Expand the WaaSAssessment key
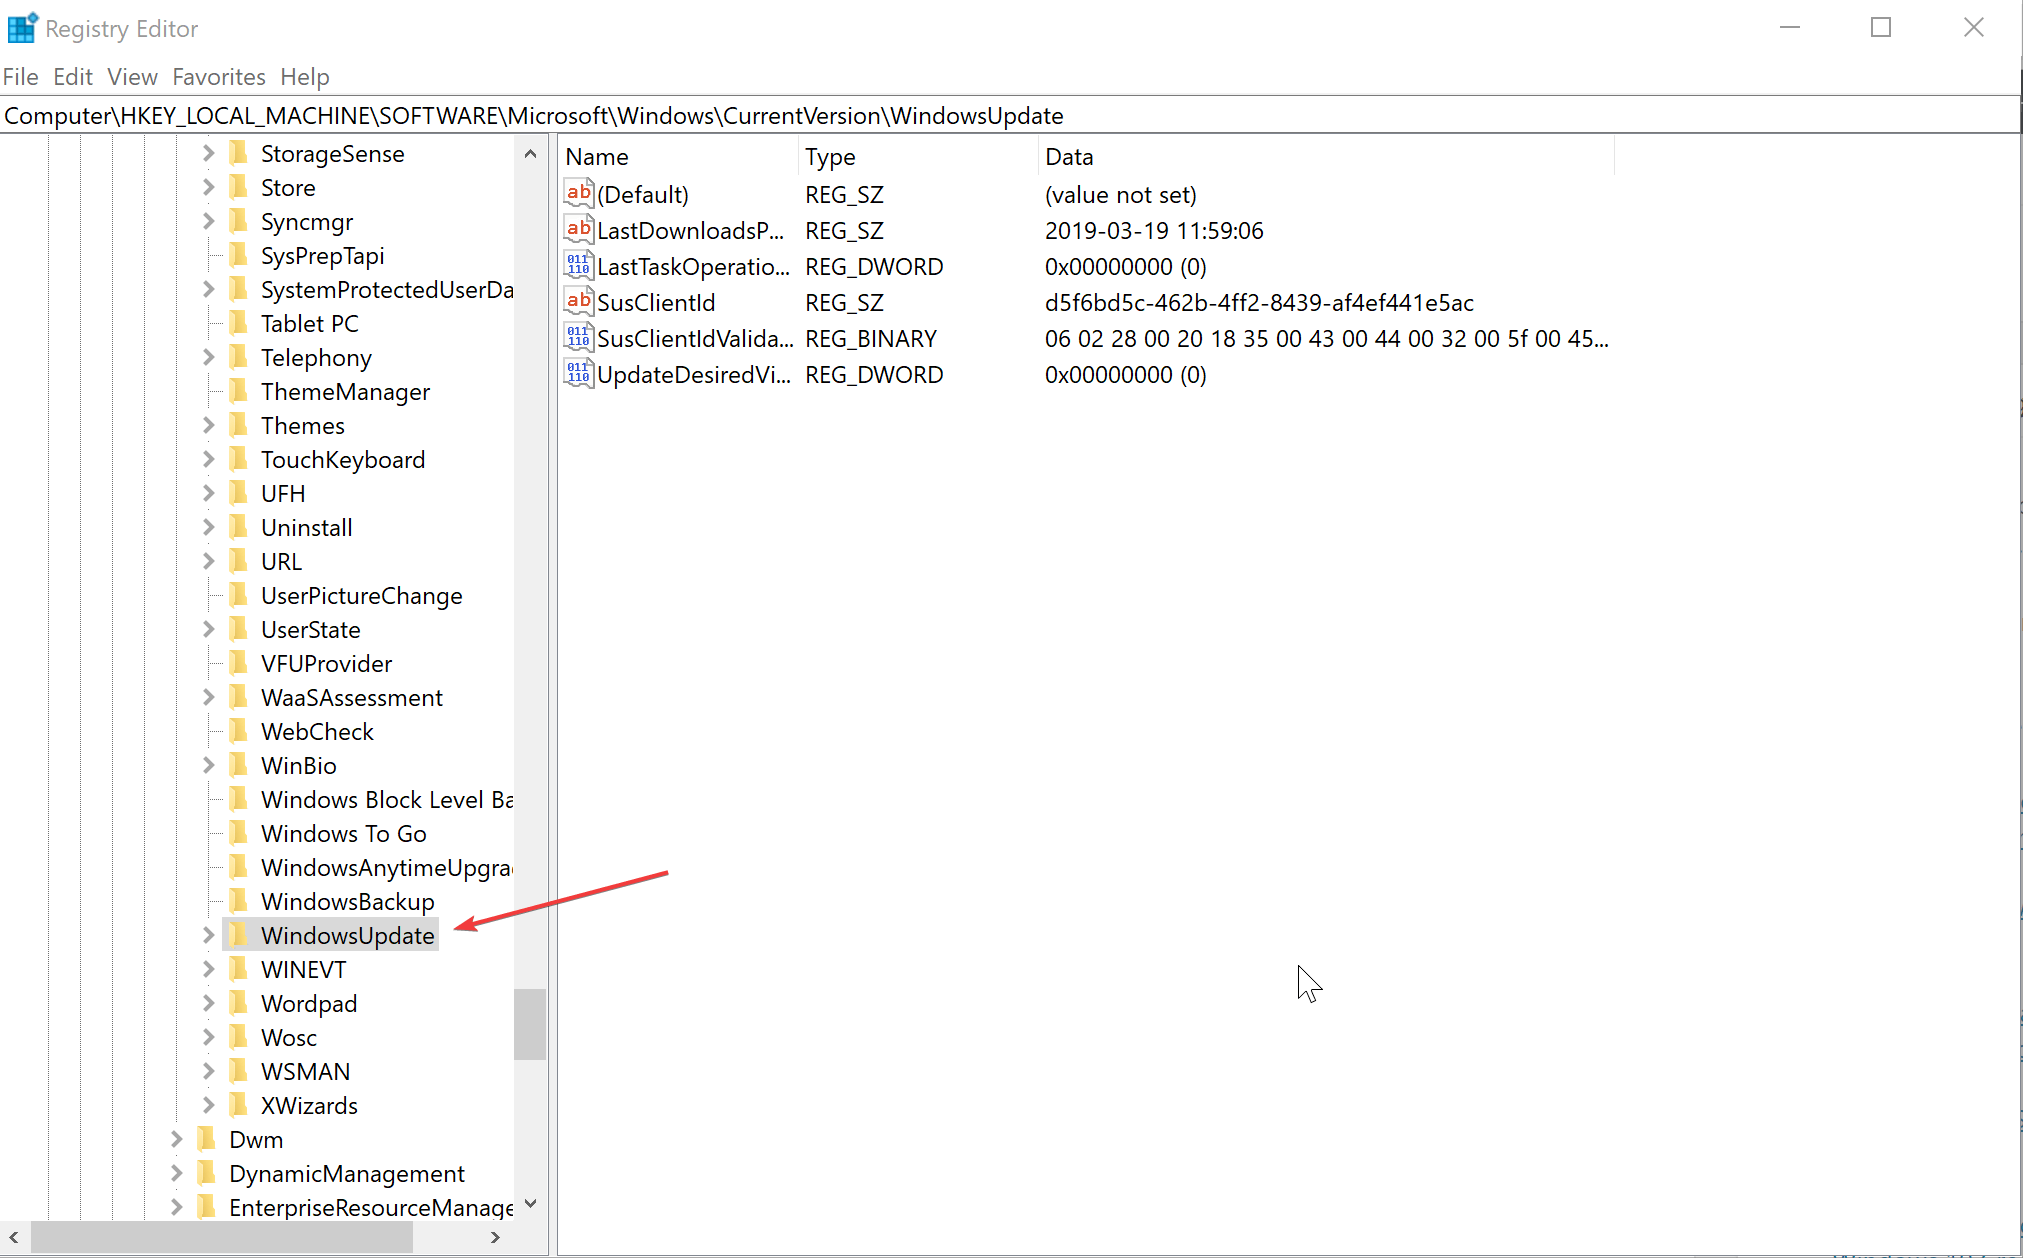The height and width of the screenshot is (1260, 2025). pyautogui.click(x=208, y=697)
